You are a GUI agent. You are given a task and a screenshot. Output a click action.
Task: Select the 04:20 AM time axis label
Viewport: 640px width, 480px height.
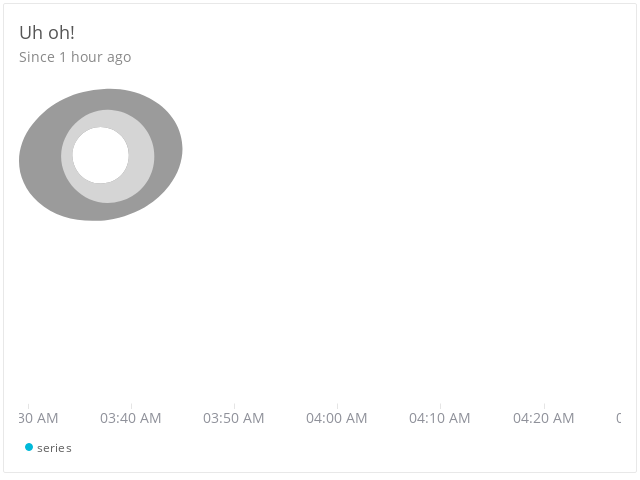(x=543, y=418)
